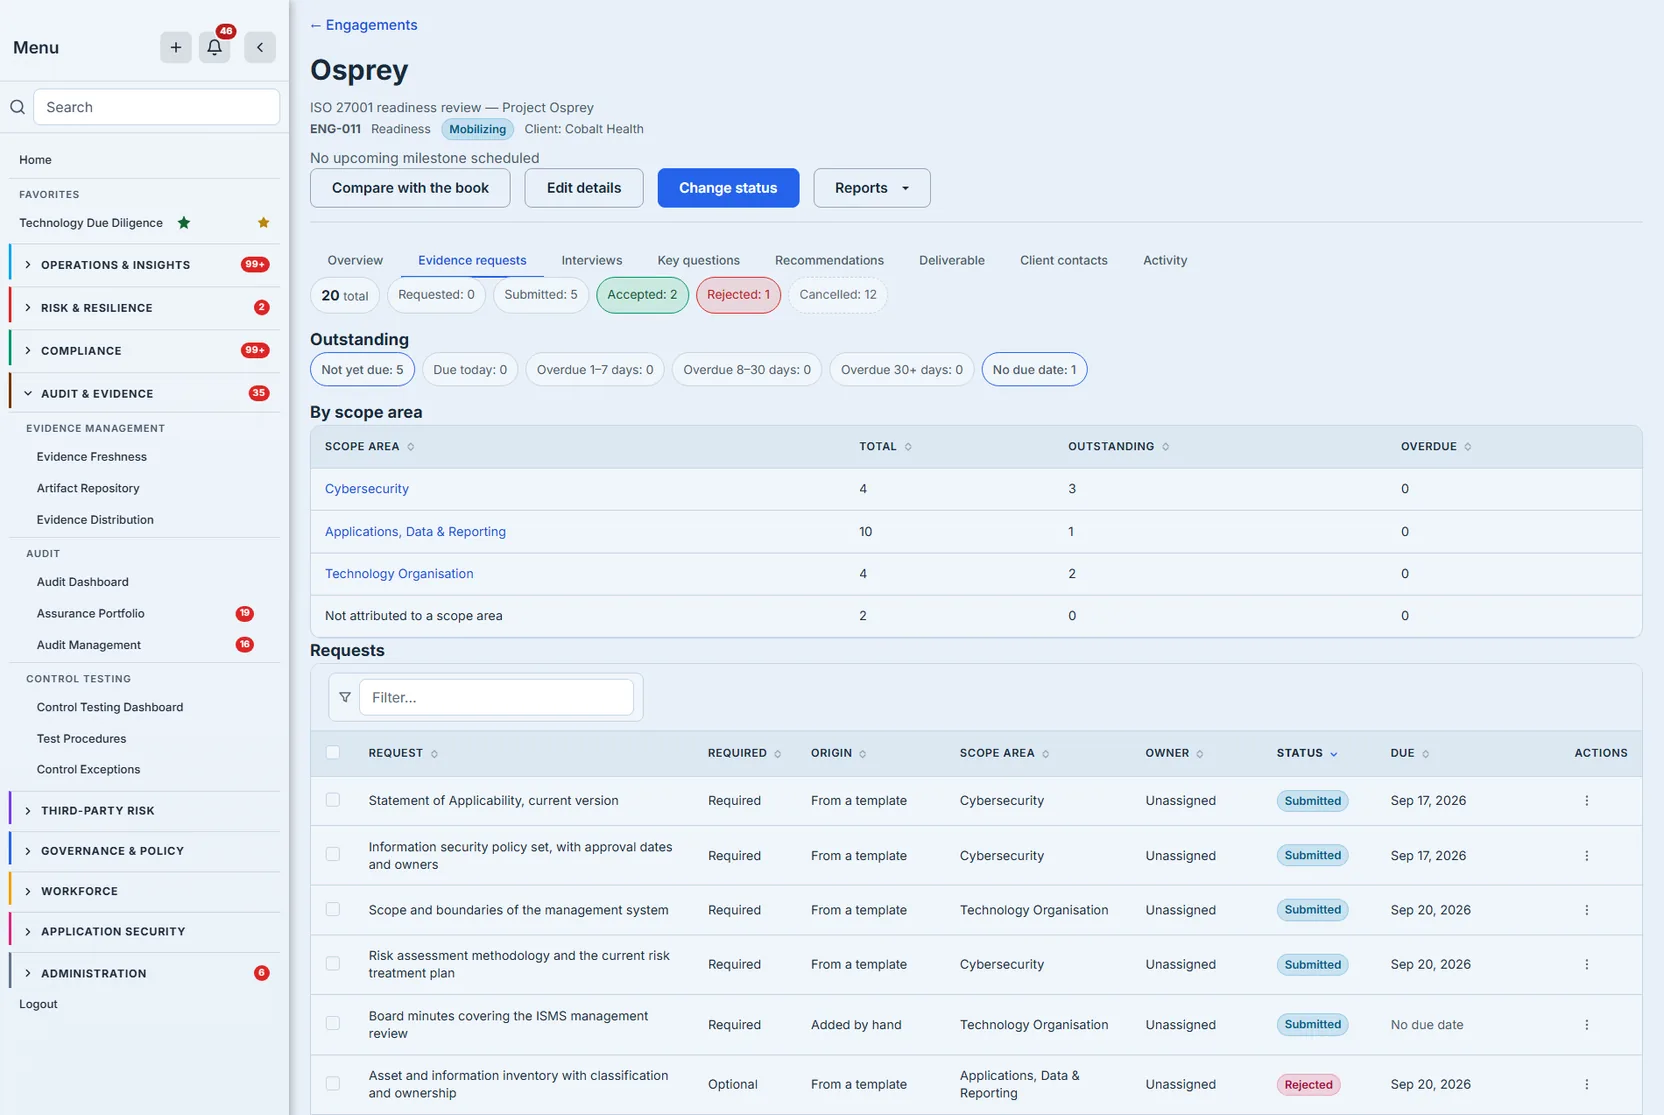Check the Risk assessment methodology request
Screen dimensions: 1664x1115
pos(333,964)
